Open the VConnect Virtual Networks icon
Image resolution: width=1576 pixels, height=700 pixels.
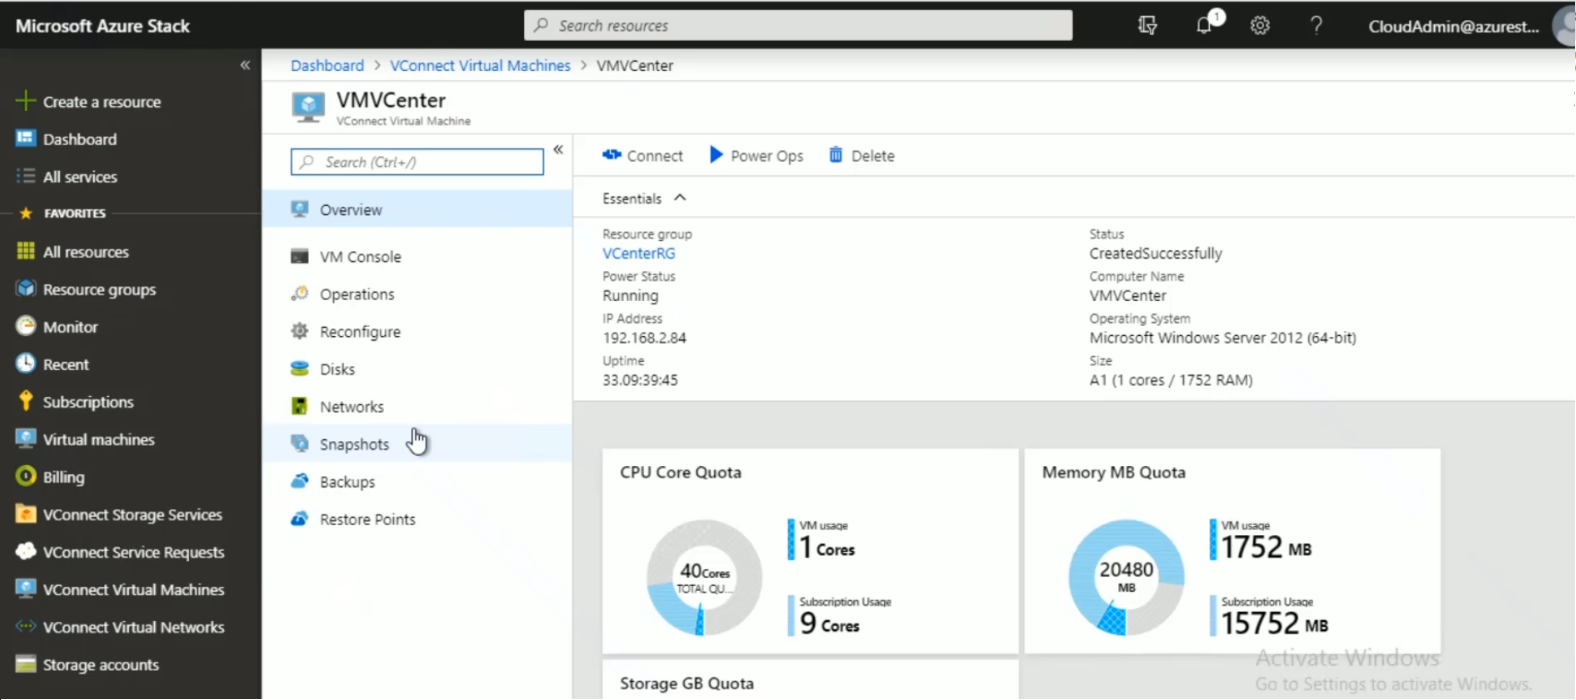point(26,626)
